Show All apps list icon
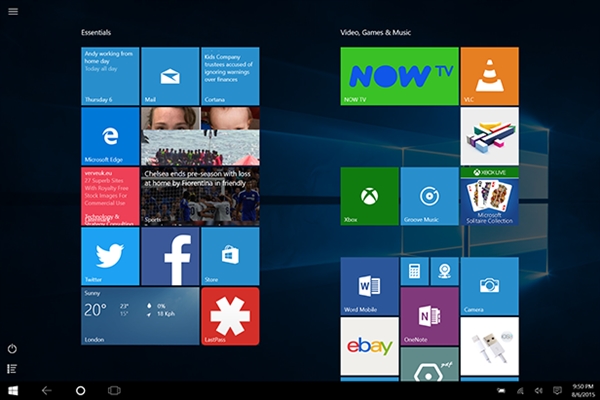This screenshot has width=600, height=400. pyautogui.click(x=12, y=368)
